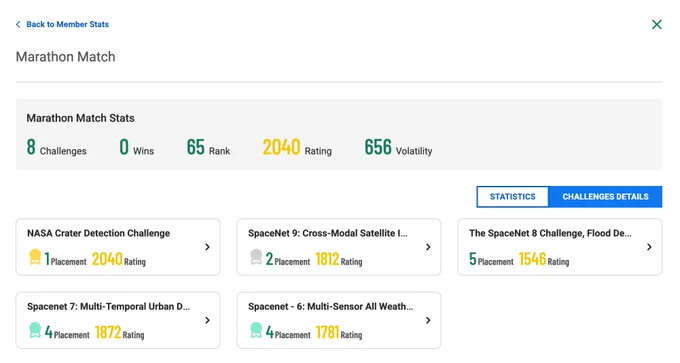
Task: Open Spacenet 6 Multi-Sensor All Weather card
Action: pos(339,320)
